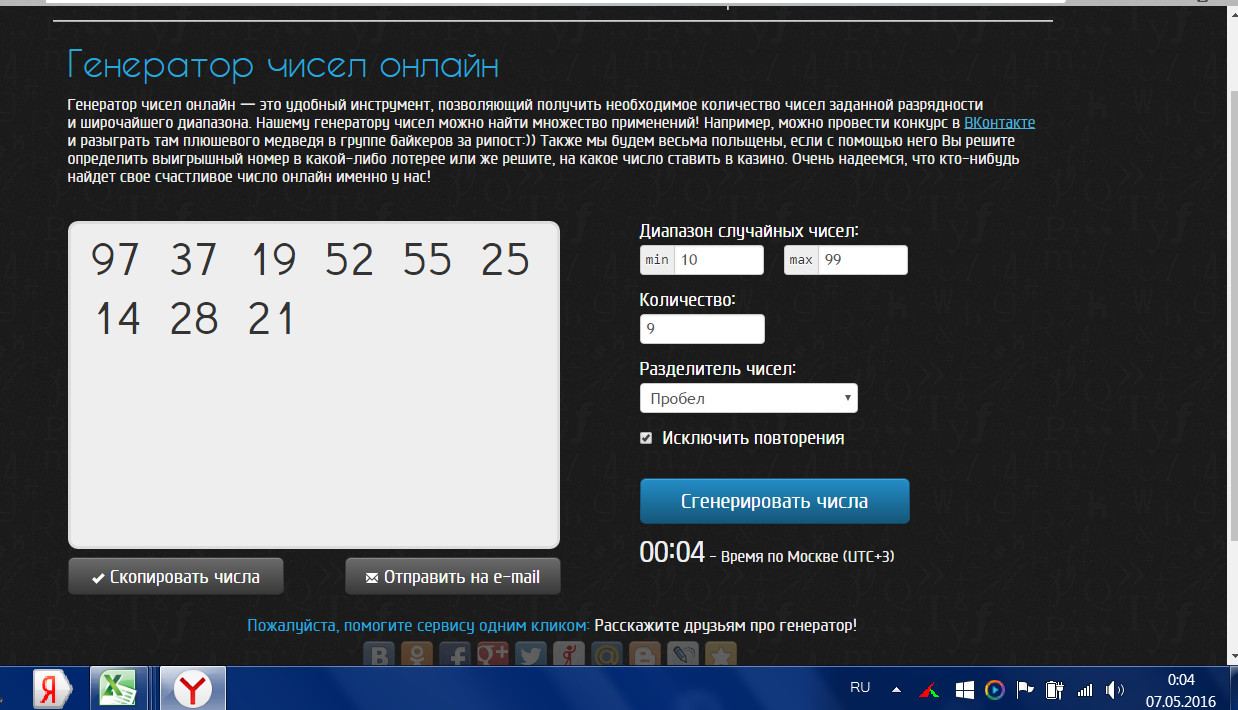Screen dimensions: 1238x710
Task: Follow the ВКонтакте link in the description
Action: tap(998, 123)
